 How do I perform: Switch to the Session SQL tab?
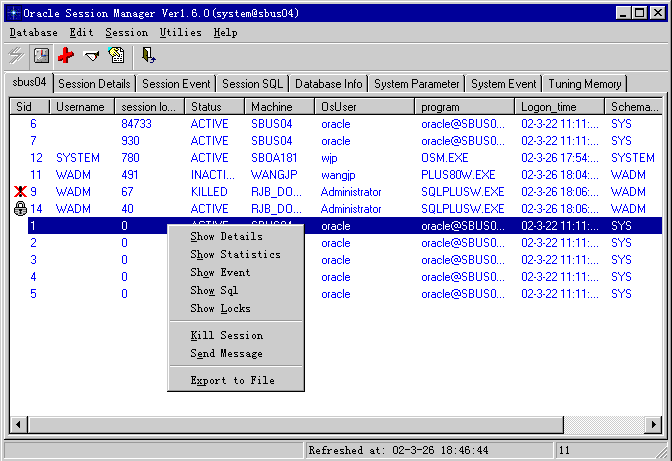[252, 84]
